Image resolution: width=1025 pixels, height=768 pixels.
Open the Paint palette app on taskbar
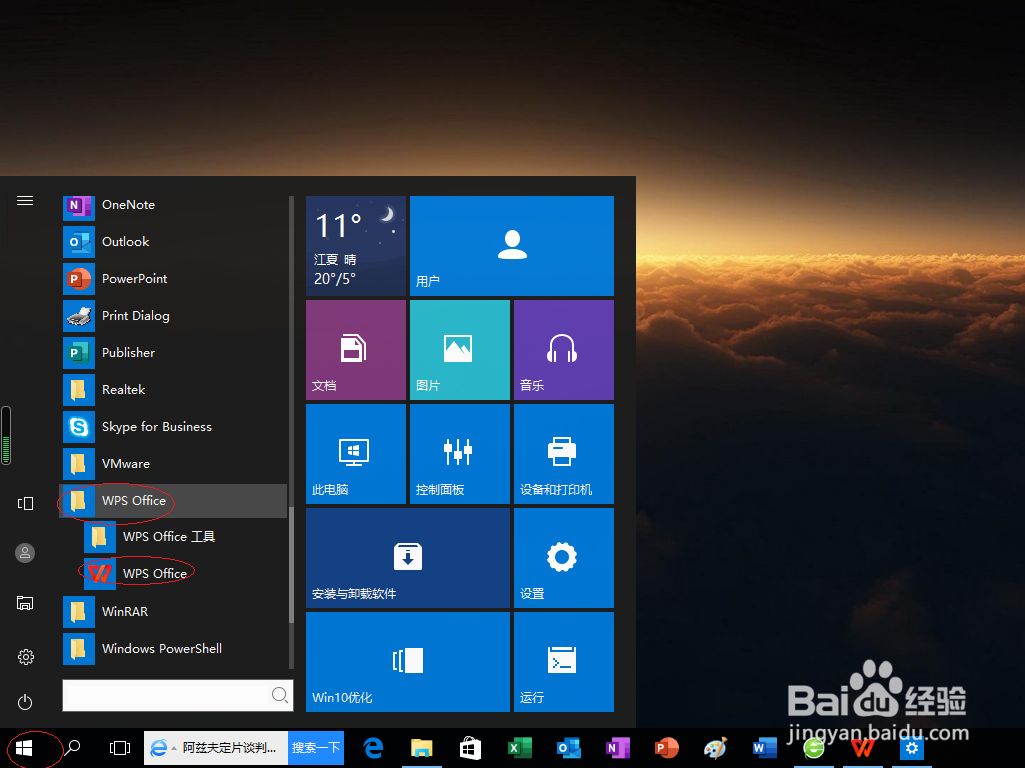(716, 748)
